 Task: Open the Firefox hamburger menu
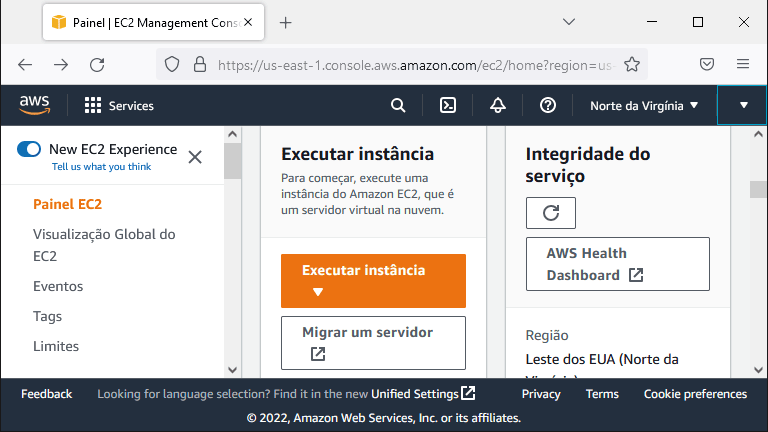pos(743,64)
